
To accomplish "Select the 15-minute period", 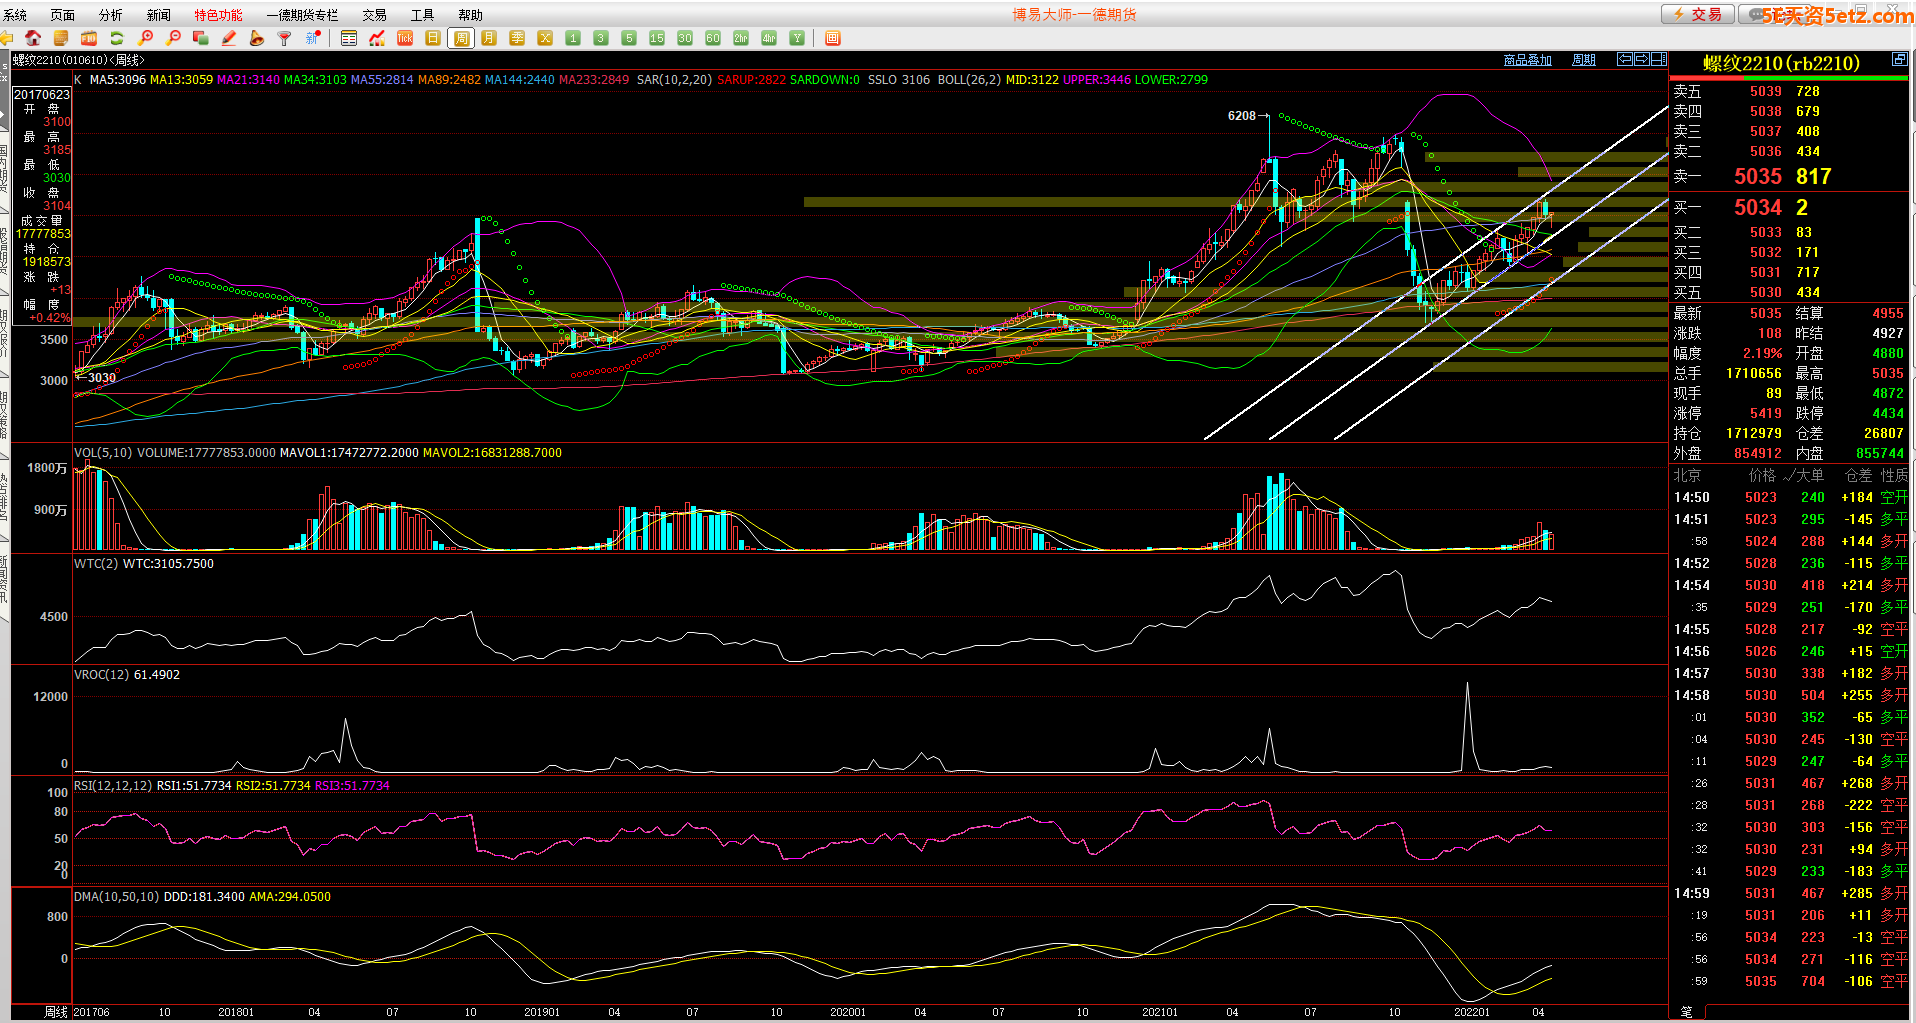I will pyautogui.click(x=657, y=38).
